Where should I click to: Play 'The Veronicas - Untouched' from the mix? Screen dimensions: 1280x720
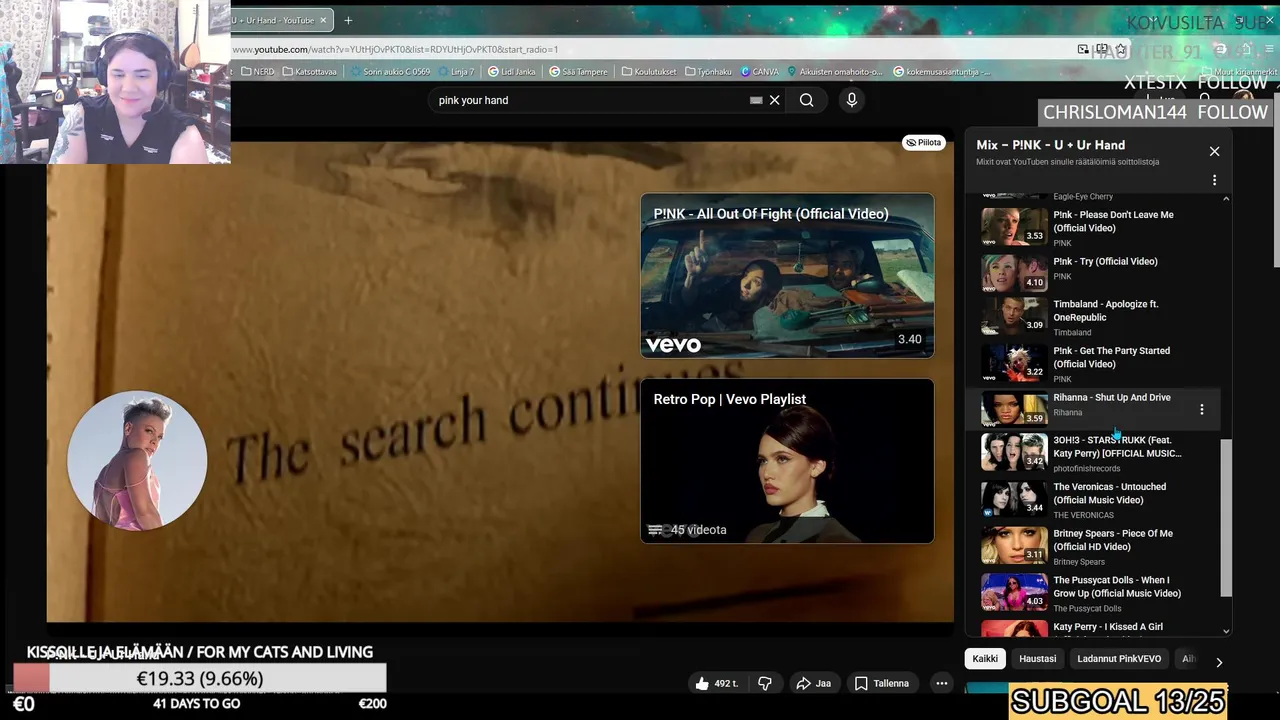(x=1100, y=498)
